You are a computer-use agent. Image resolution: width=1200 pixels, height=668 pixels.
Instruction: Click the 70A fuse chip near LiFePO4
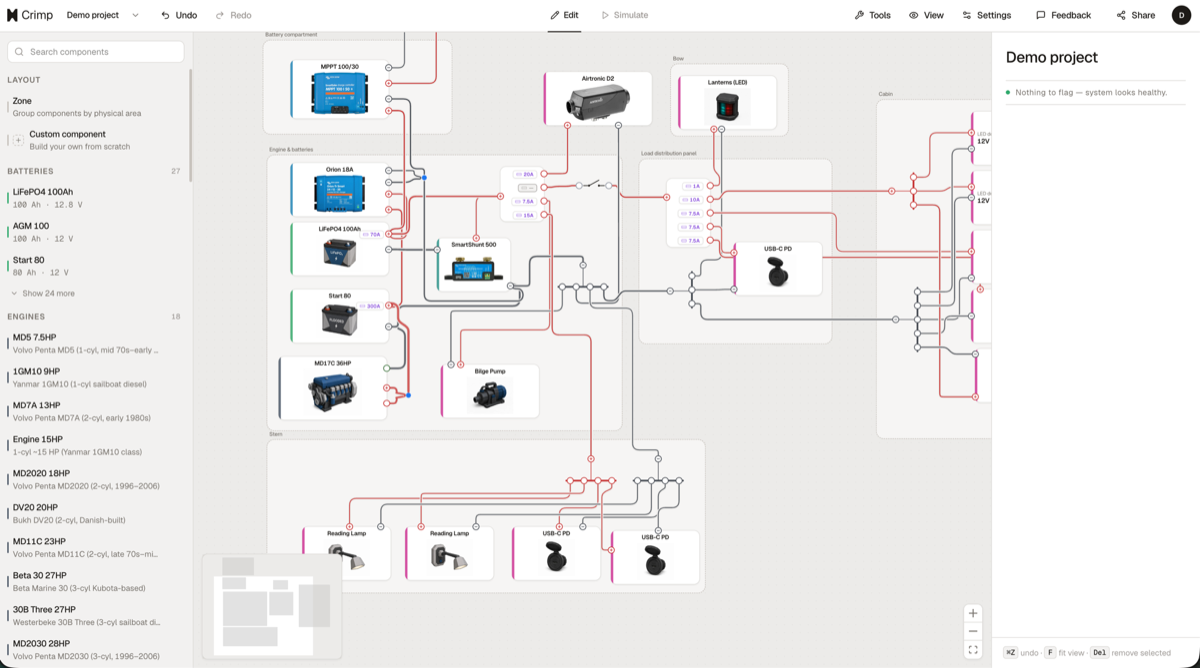(x=370, y=234)
